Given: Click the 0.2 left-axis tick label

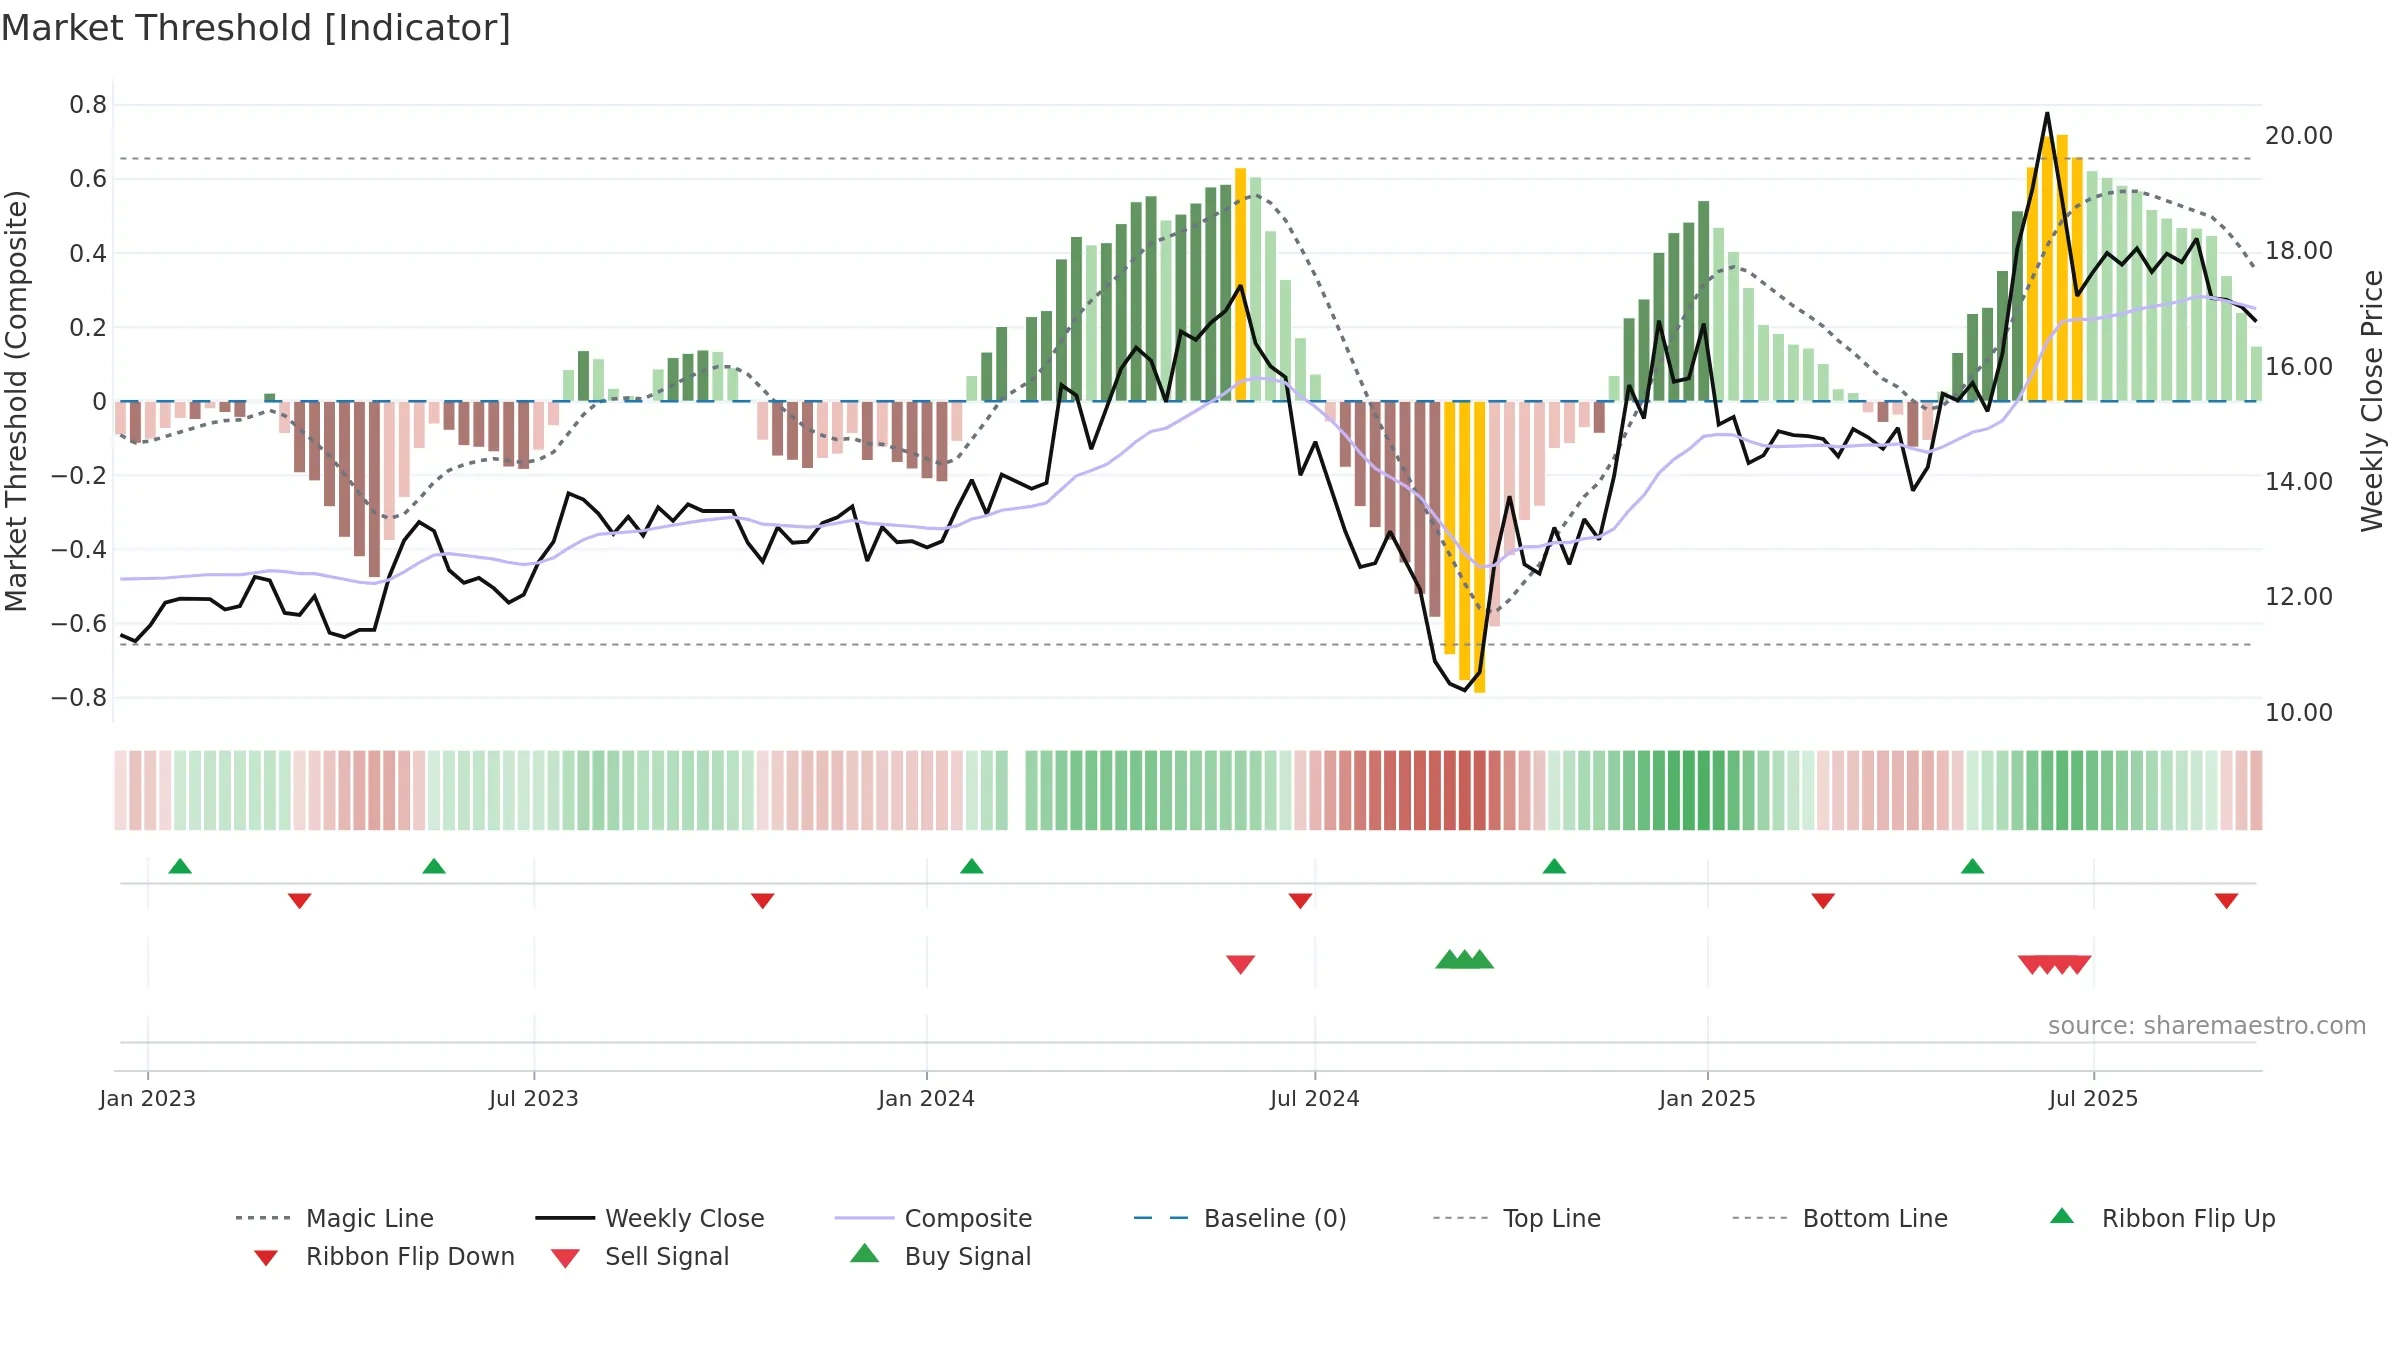Looking at the screenshot, I should (x=88, y=327).
